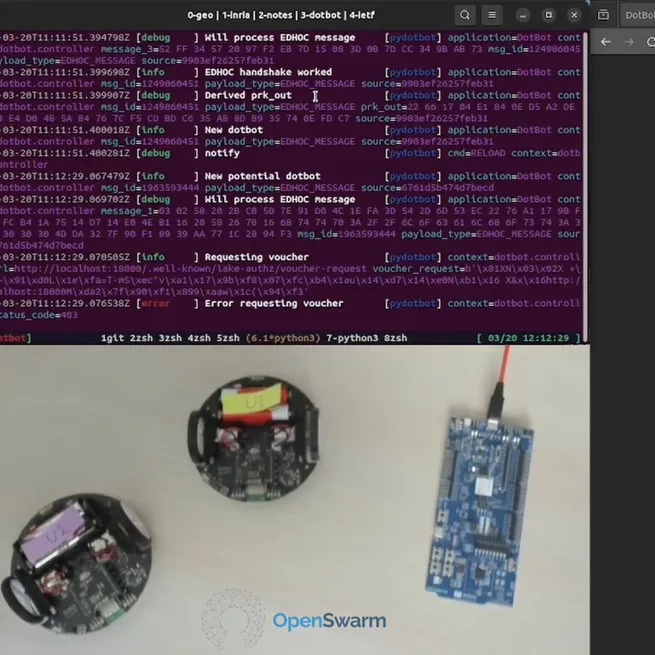Go forward in the browser window
Image resolution: width=655 pixels, height=655 pixels.
pos(629,42)
